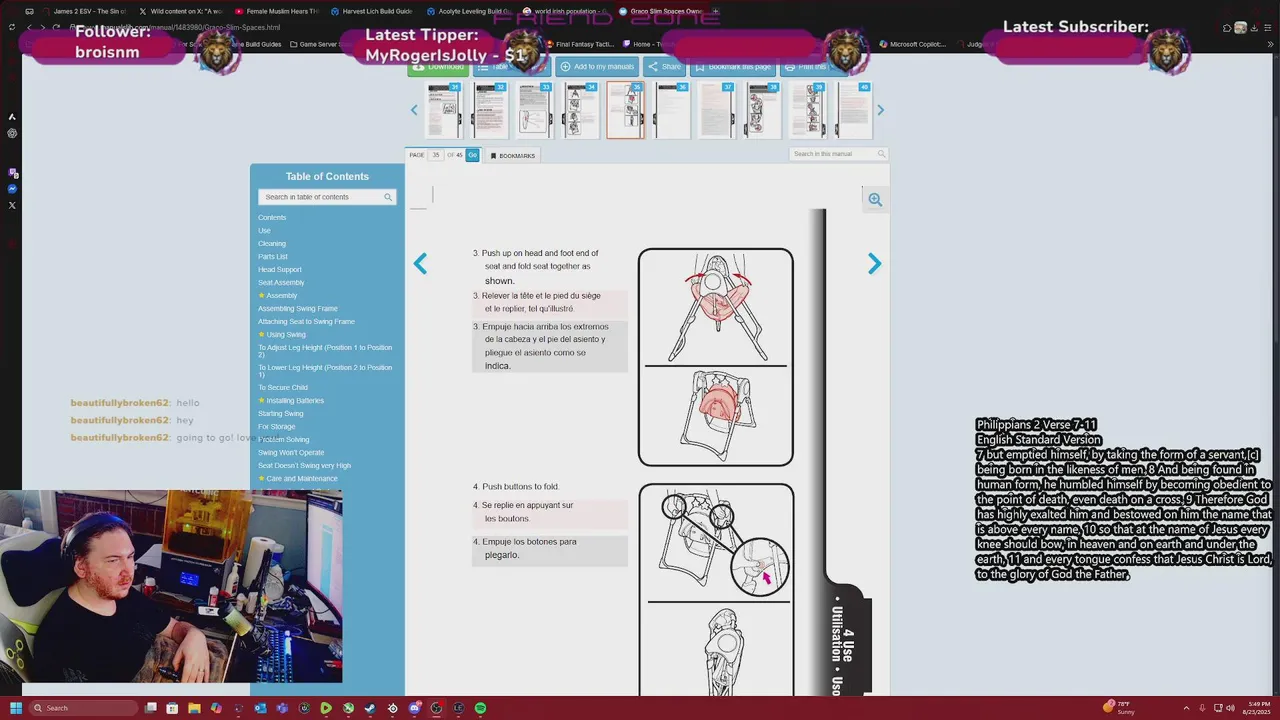This screenshot has height=720, width=1280.
Task: Click the manual search magnifier icon
Action: click(x=881, y=154)
